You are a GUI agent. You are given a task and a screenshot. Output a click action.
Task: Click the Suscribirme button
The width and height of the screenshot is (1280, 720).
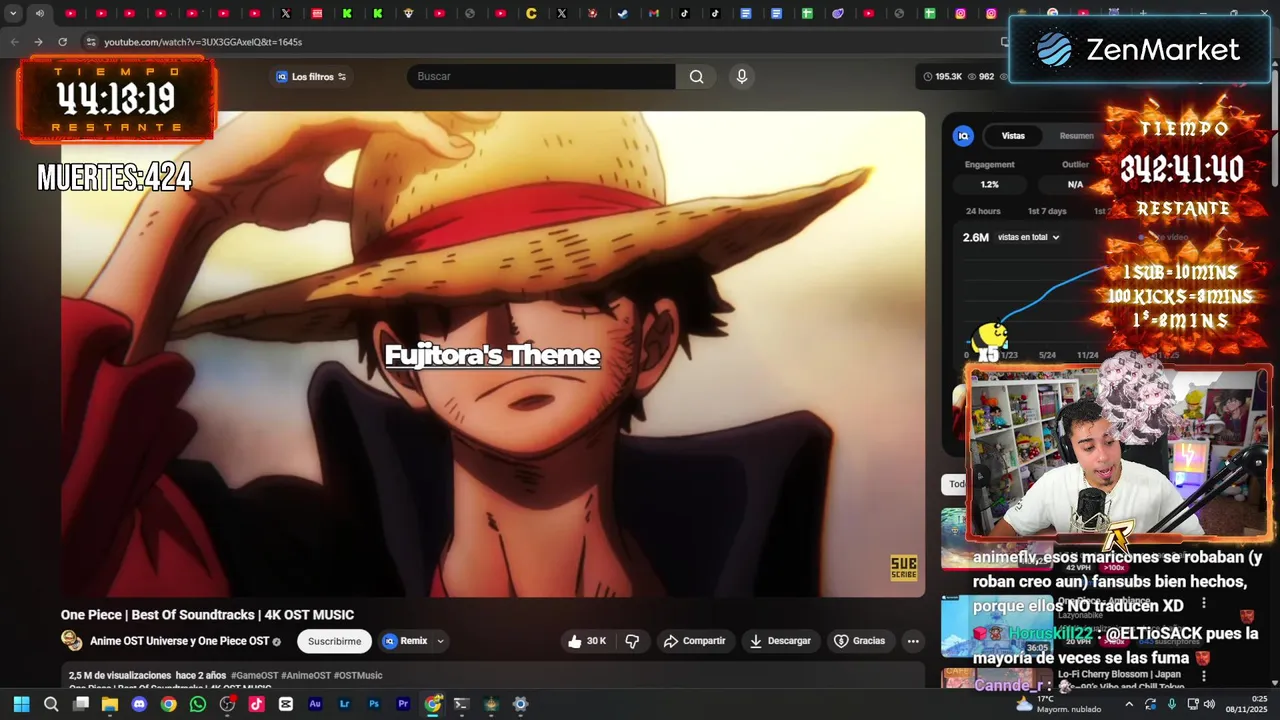(334, 641)
